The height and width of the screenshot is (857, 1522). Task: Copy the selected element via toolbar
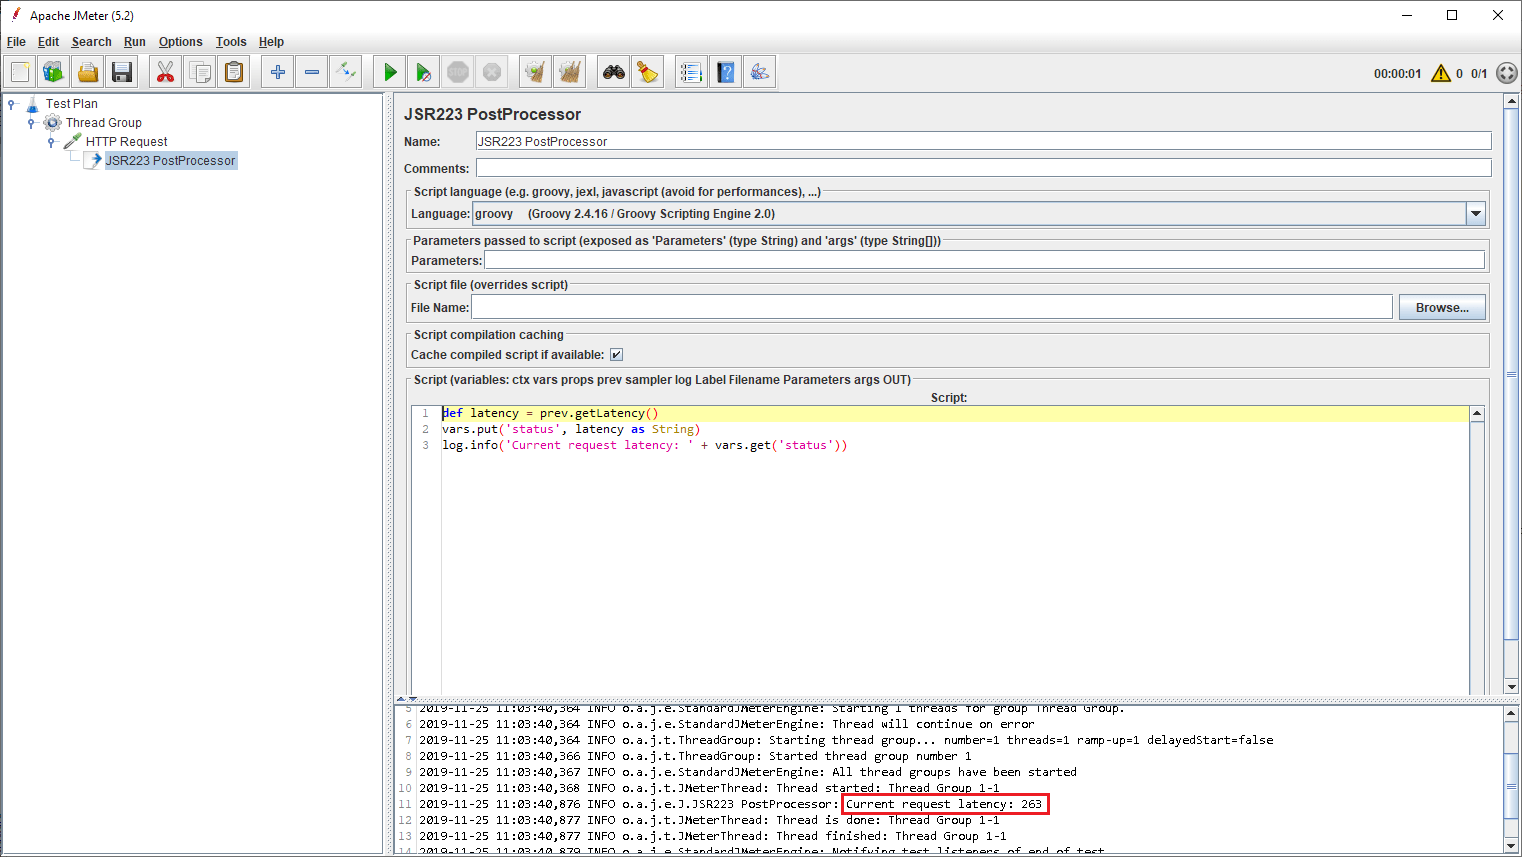(x=200, y=72)
